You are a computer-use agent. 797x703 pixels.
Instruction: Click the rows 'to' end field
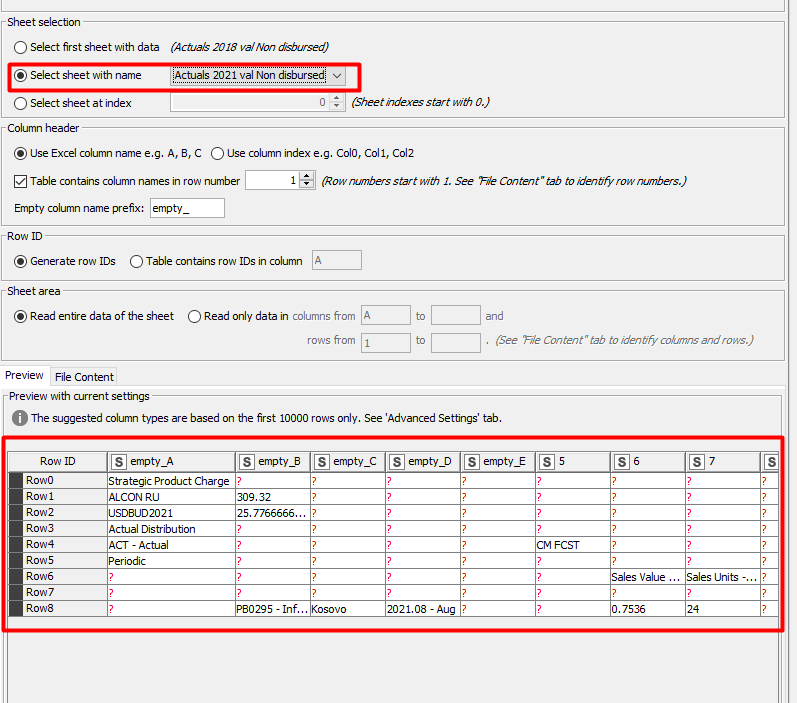click(455, 343)
